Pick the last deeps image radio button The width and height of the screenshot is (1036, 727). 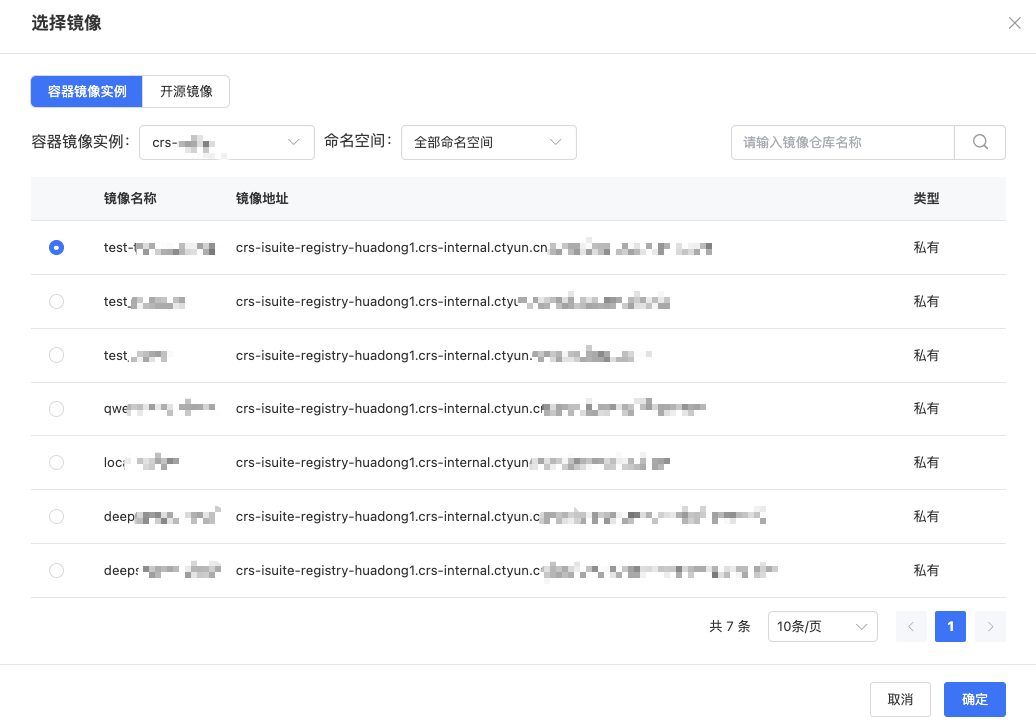click(57, 571)
